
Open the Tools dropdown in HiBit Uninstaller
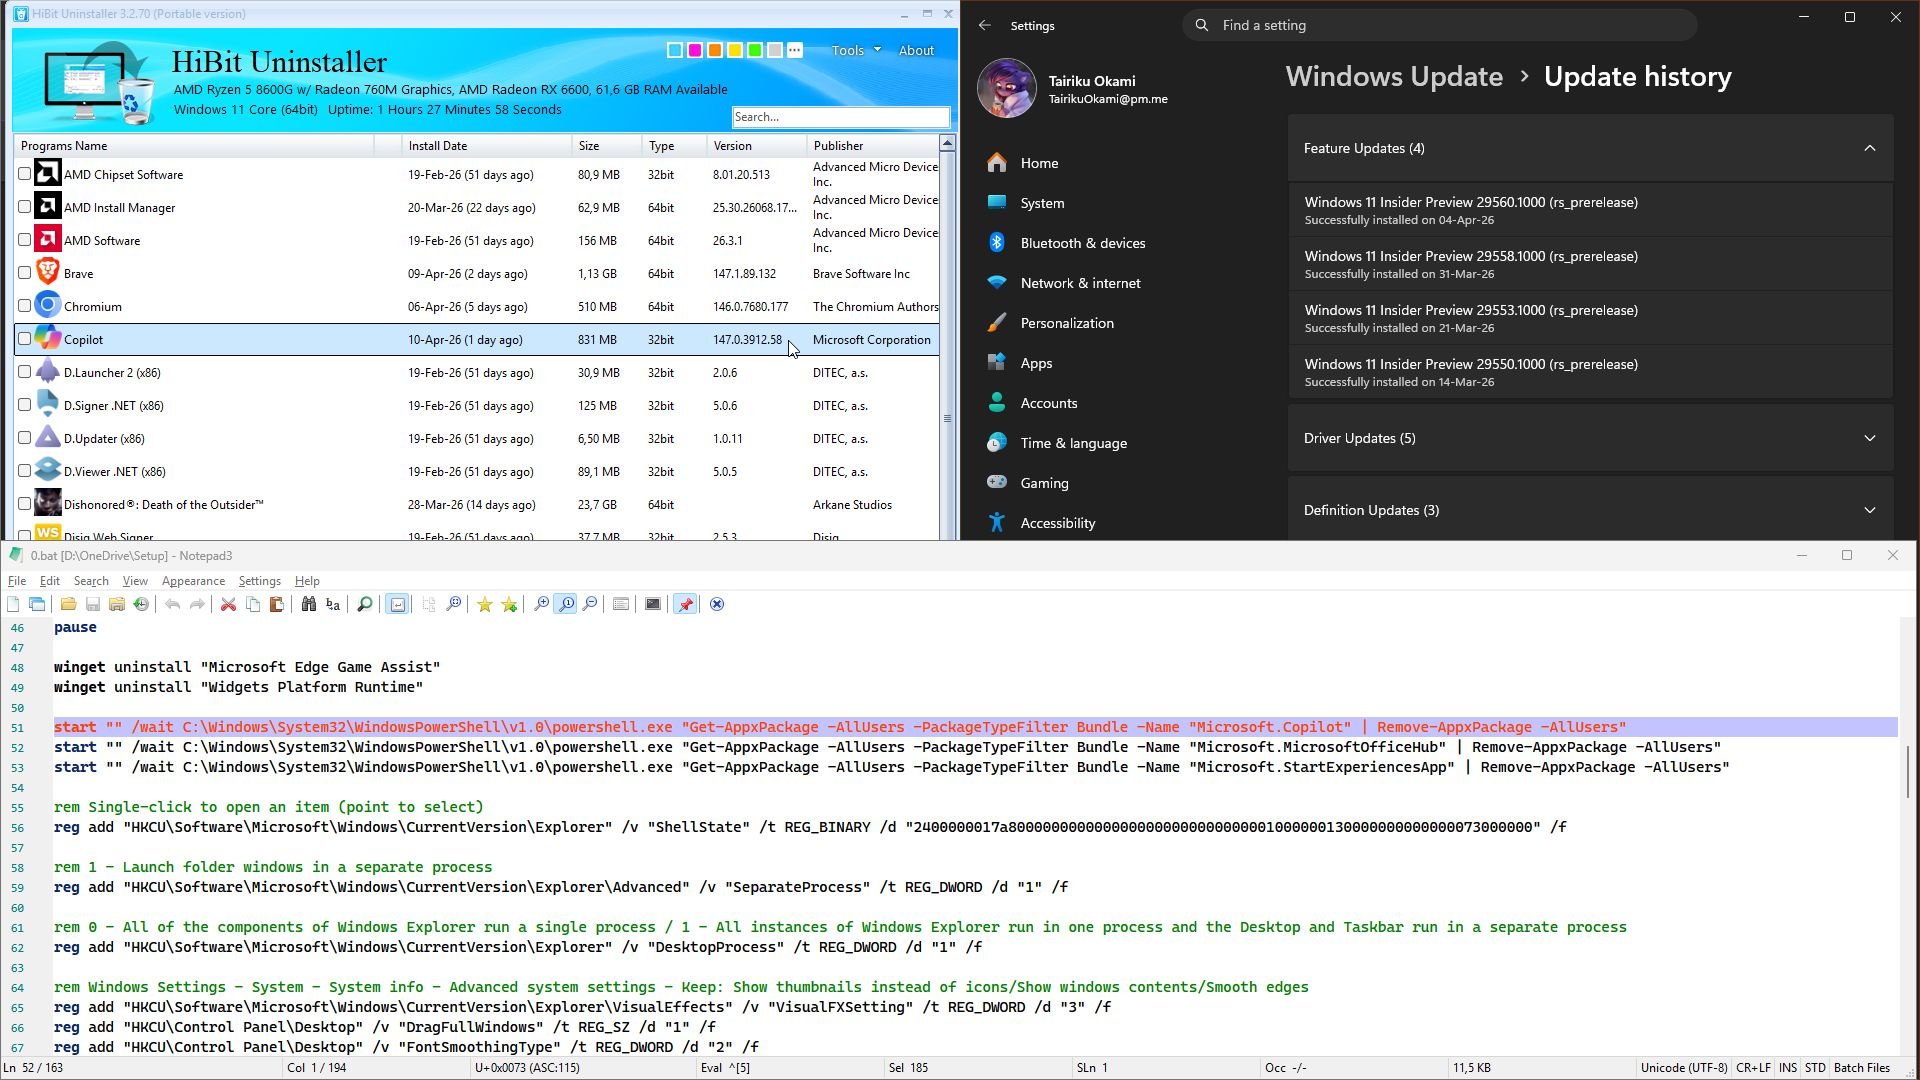point(855,50)
